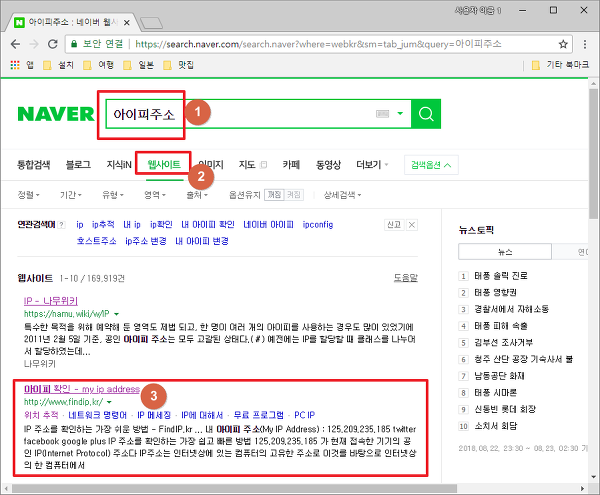Select the 뉴스 tab in 뉴스토픽
Viewport: 600px width, 495px height.
point(505,252)
